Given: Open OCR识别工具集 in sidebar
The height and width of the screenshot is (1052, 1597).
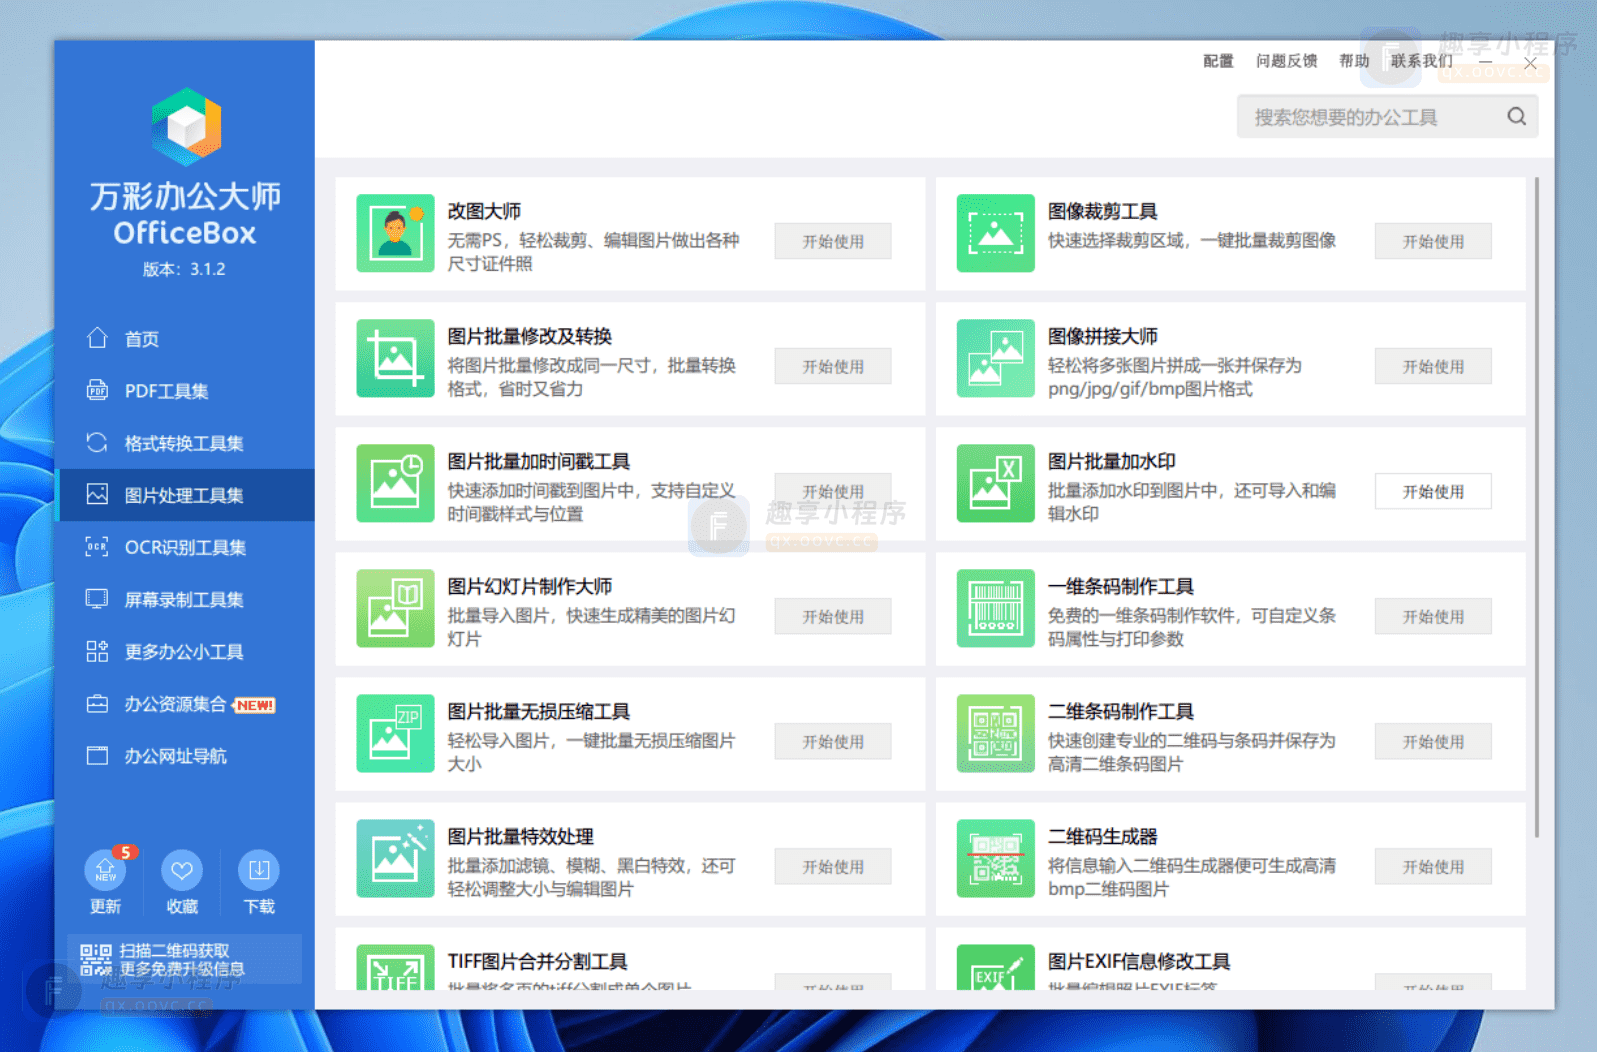Looking at the screenshot, I should [x=185, y=547].
